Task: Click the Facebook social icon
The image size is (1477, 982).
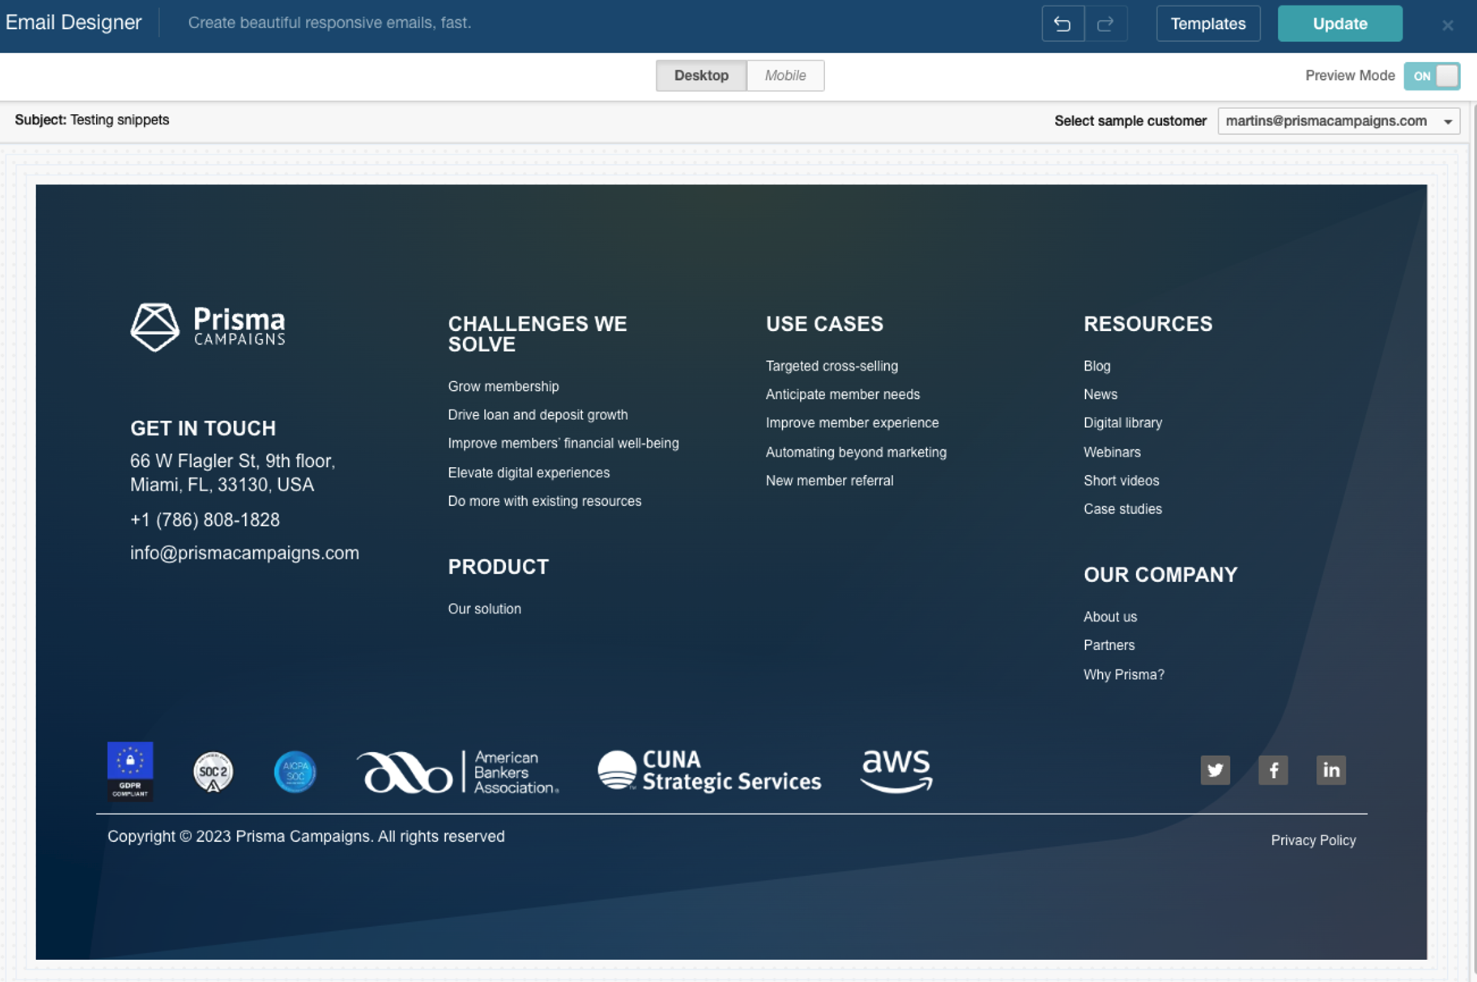Action: pos(1273,770)
